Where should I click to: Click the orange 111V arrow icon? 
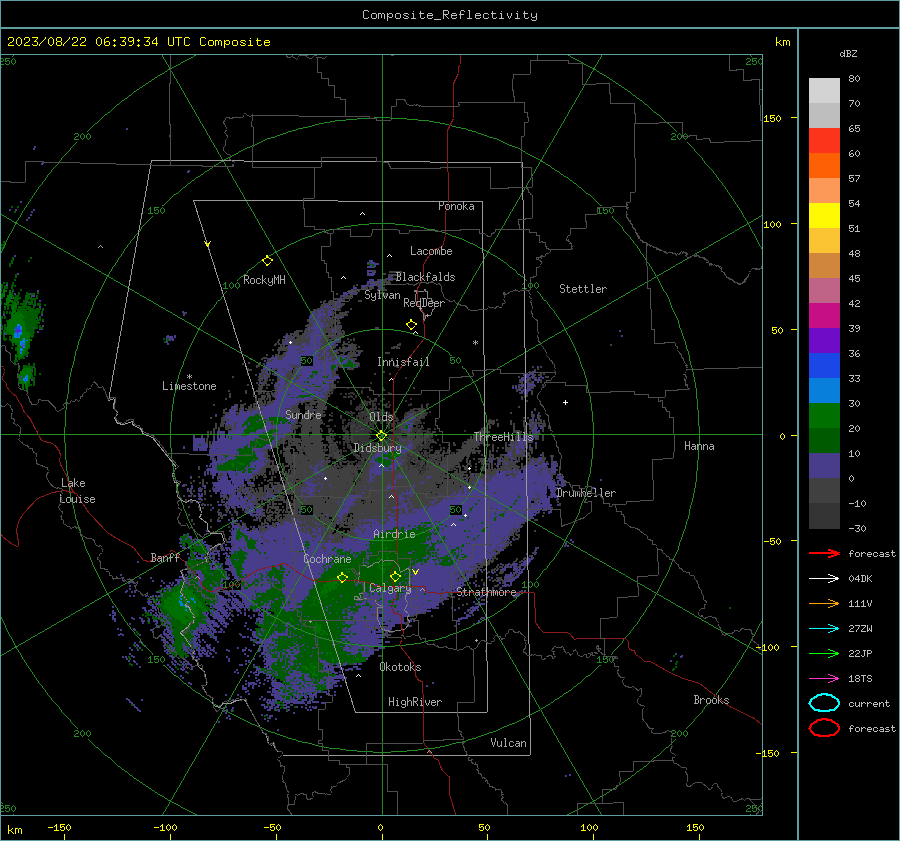coord(824,603)
